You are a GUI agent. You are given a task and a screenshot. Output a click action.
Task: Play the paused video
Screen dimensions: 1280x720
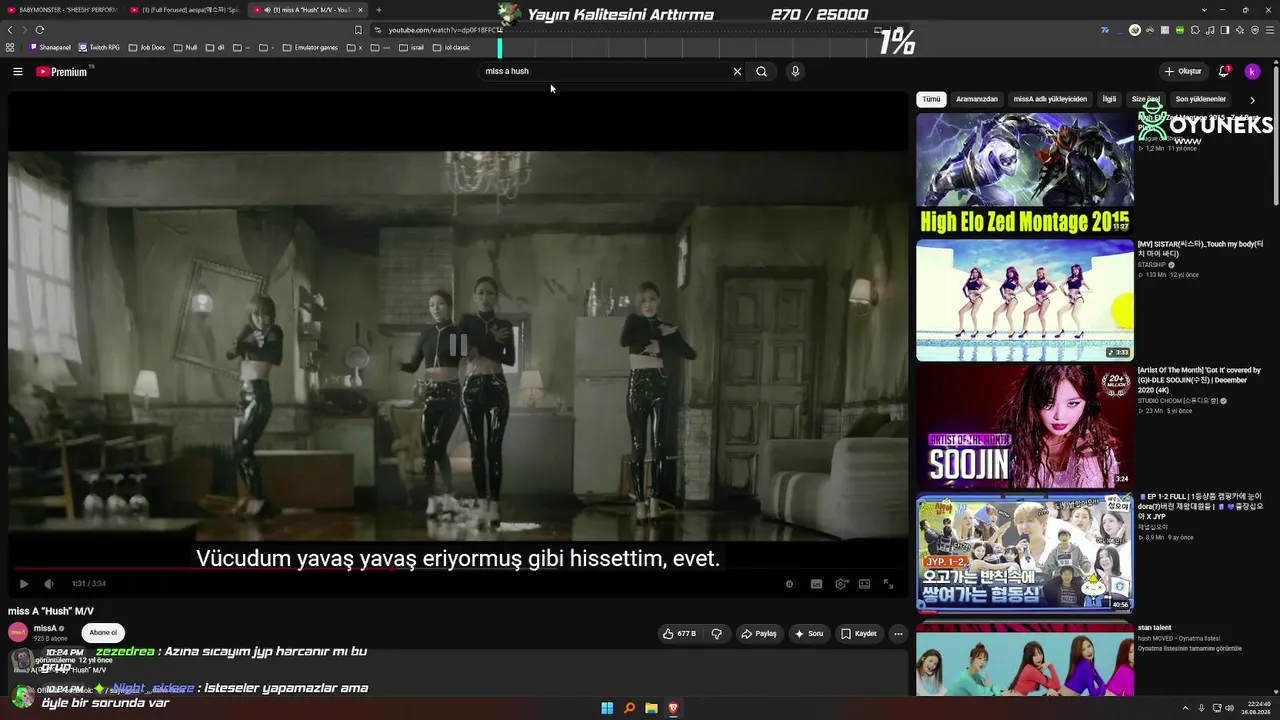tap(24, 584)
